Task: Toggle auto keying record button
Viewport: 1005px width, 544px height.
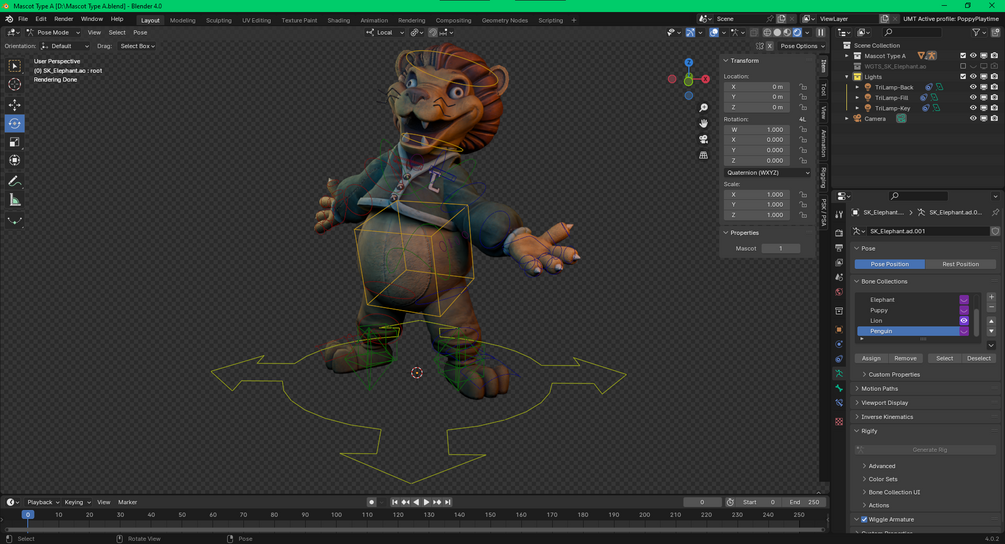Action: point(371,502)
